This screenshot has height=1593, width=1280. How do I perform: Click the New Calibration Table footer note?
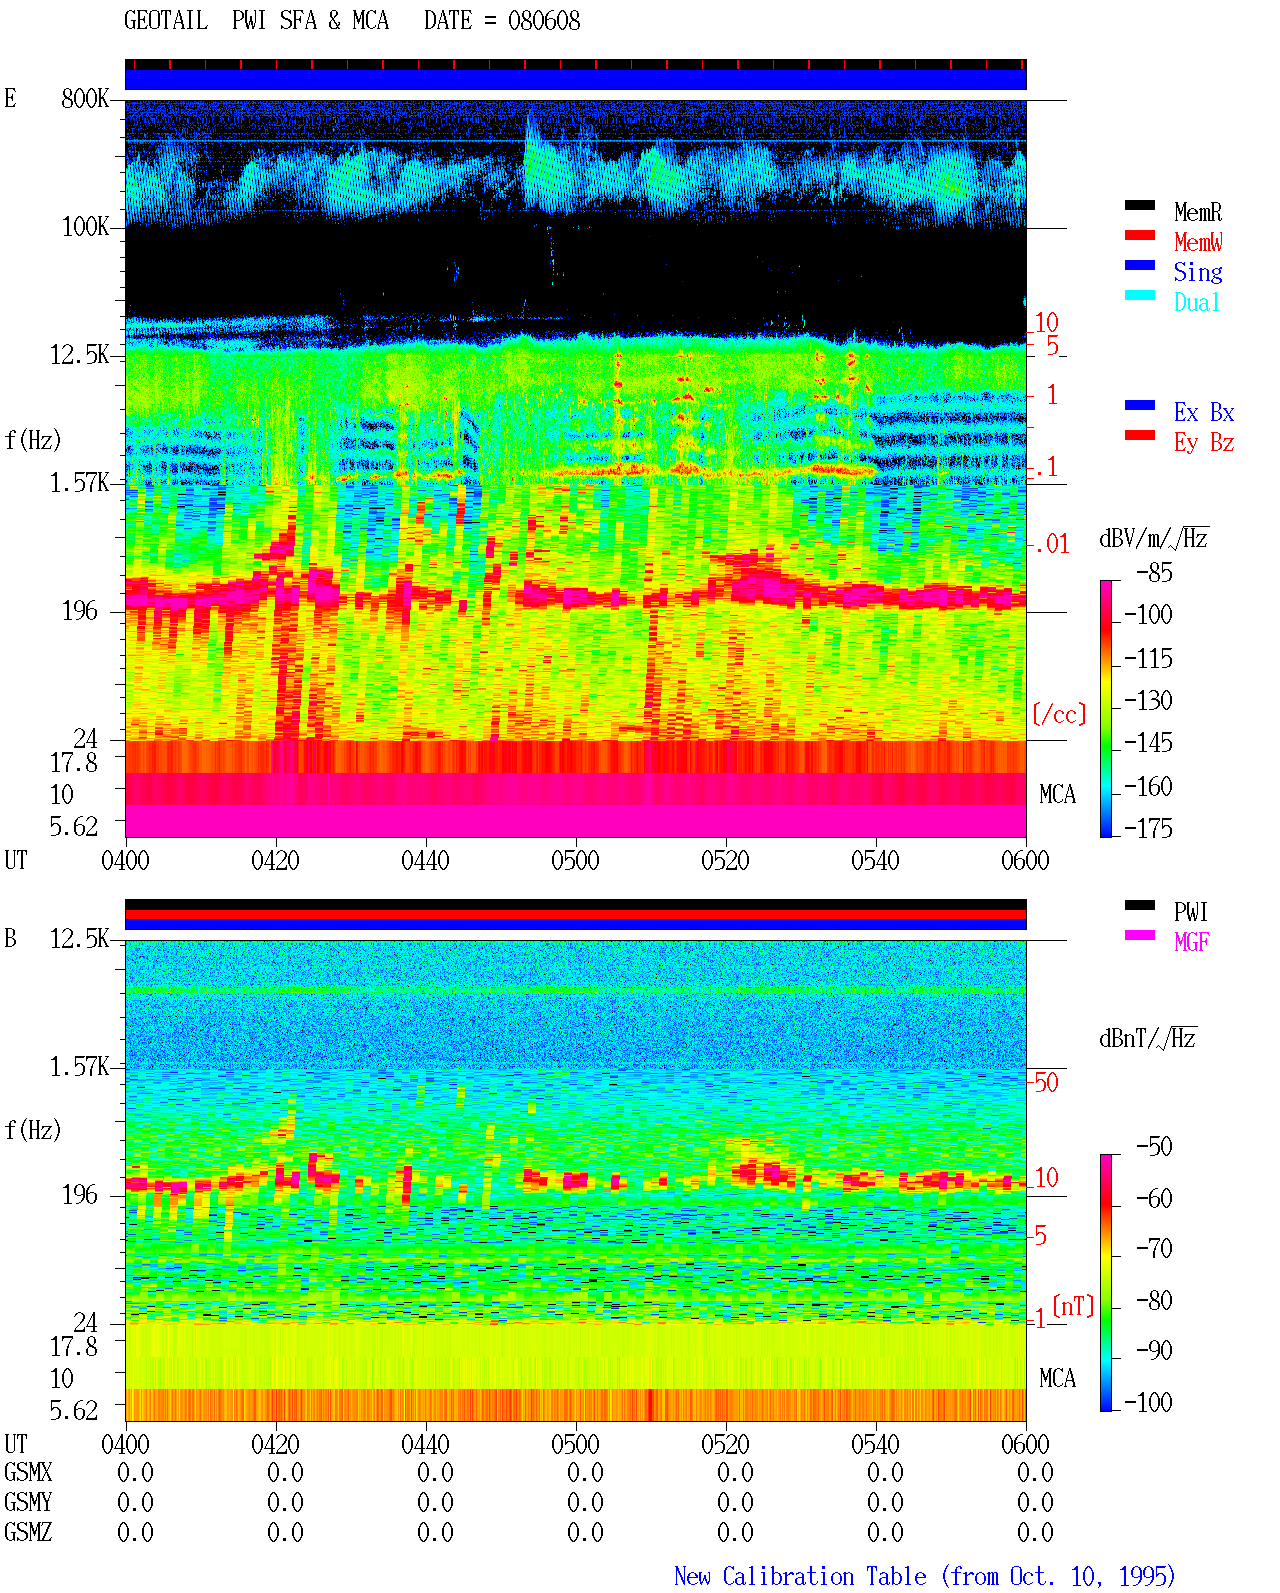click(925, 1576)
